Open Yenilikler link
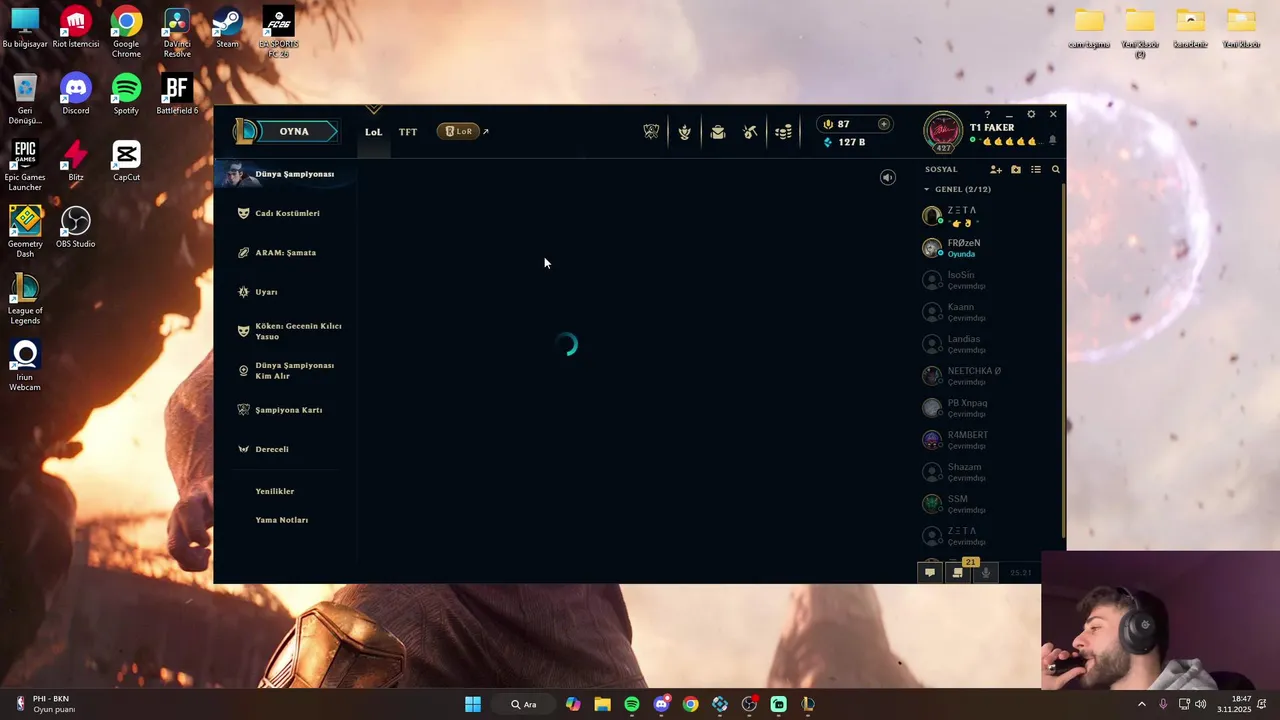 275,491
